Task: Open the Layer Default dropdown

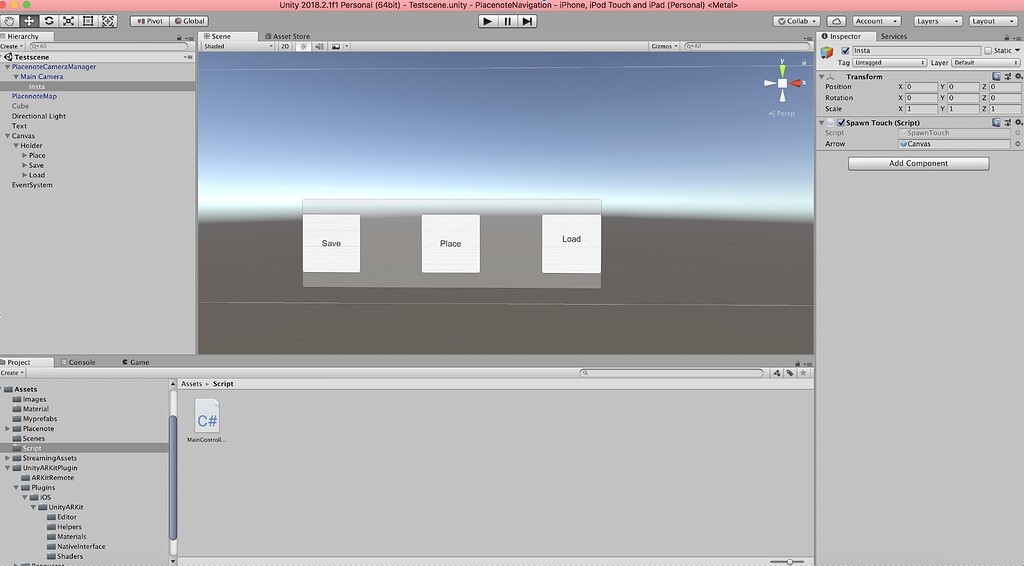Action: (x=985, y=63)
